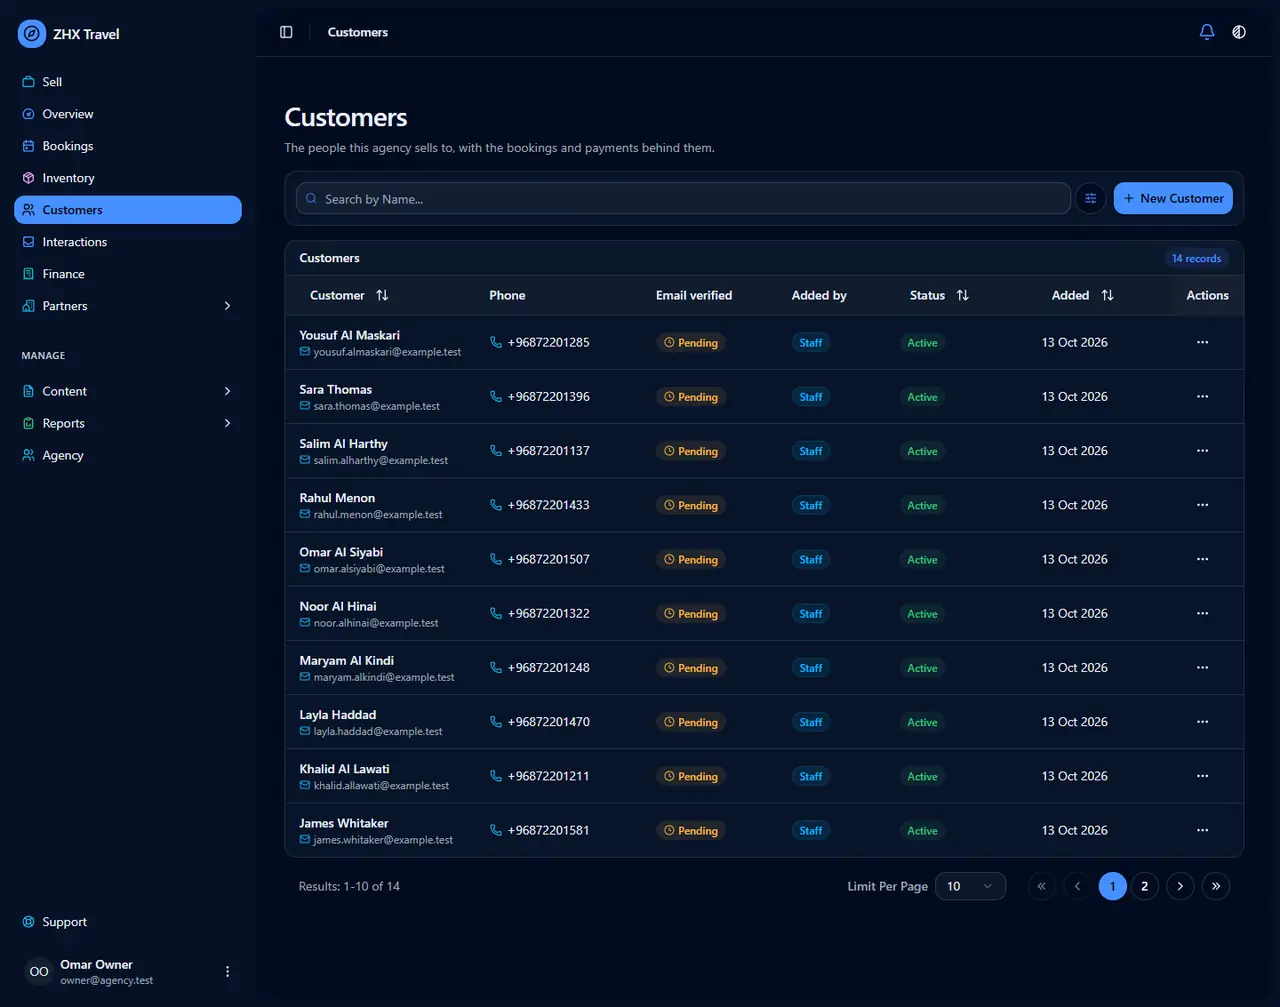Open the notifications bell
The height and width of the screenshot is (1007, 1280).
tap(1207, 32)
